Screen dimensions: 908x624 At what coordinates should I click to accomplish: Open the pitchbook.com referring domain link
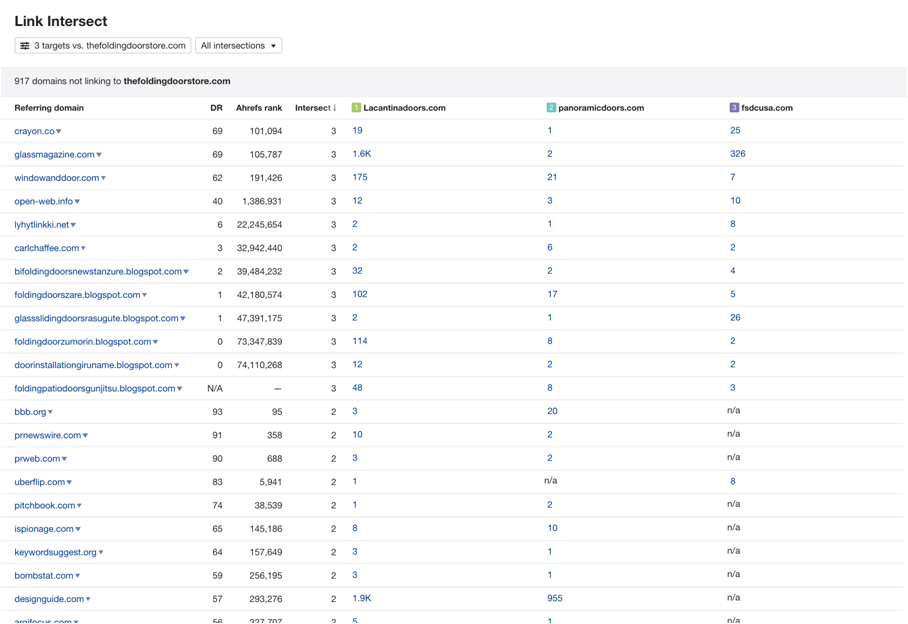tap(45, 505)
